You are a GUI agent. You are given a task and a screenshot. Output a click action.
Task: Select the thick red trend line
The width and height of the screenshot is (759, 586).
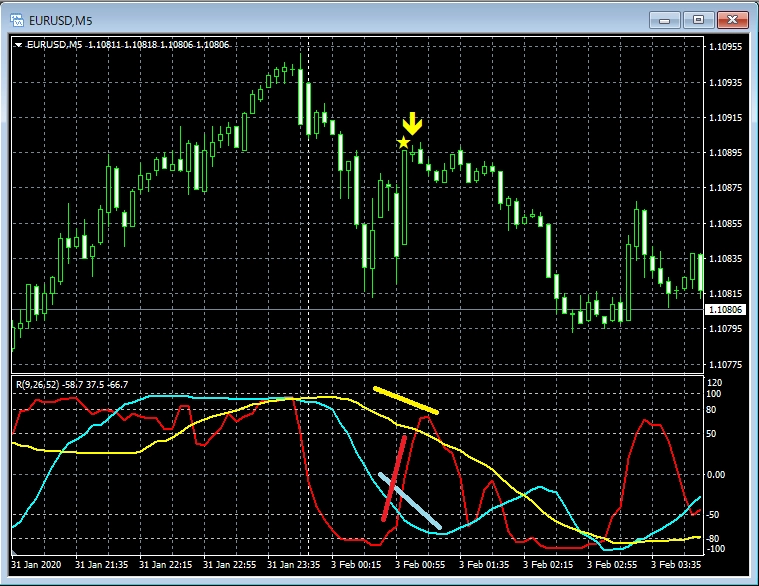coord(394,478)
